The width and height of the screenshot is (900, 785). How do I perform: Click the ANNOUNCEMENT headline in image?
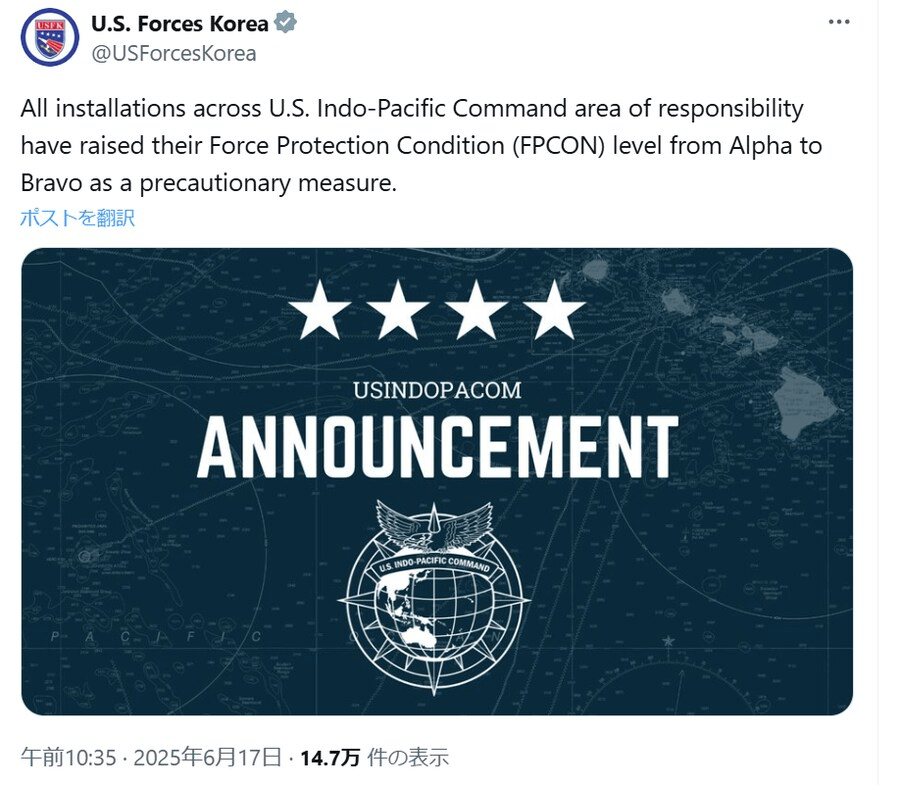(437, 447)
